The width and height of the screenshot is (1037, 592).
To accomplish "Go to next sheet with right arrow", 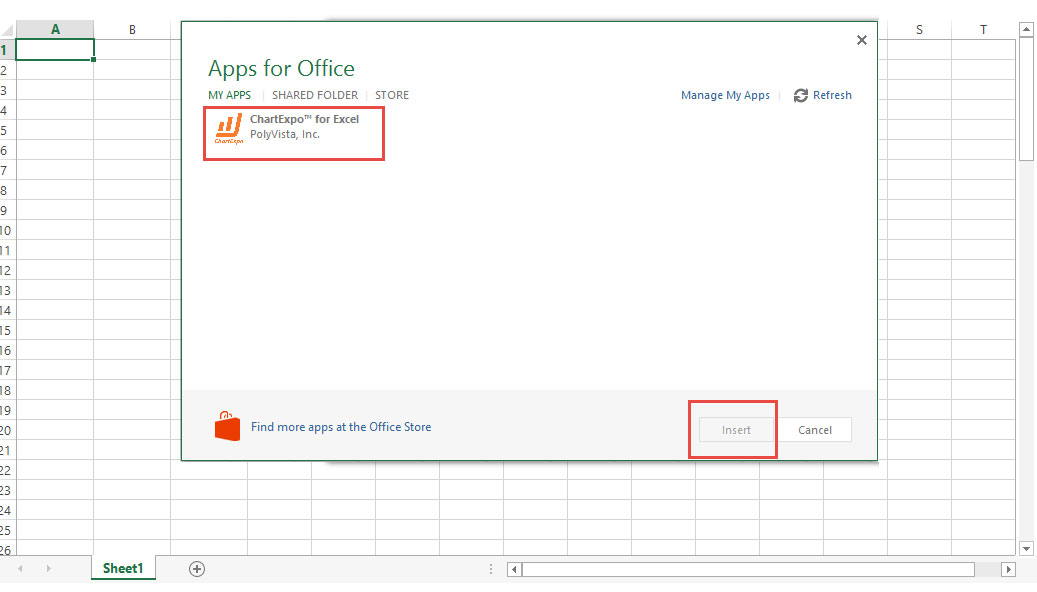I will 48,568.
